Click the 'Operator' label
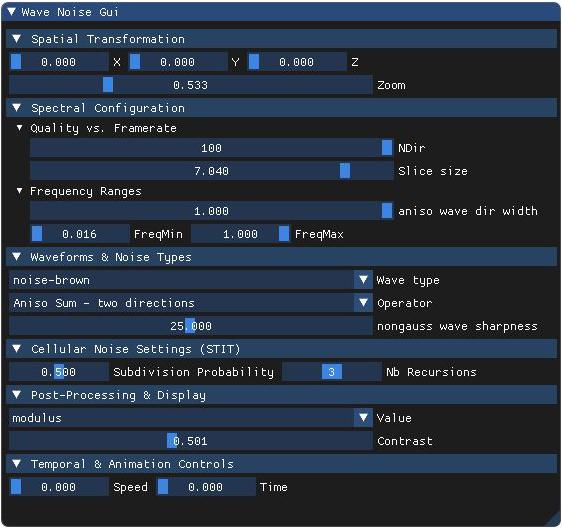This screenshot has width=562, height=528. (404, 303)
